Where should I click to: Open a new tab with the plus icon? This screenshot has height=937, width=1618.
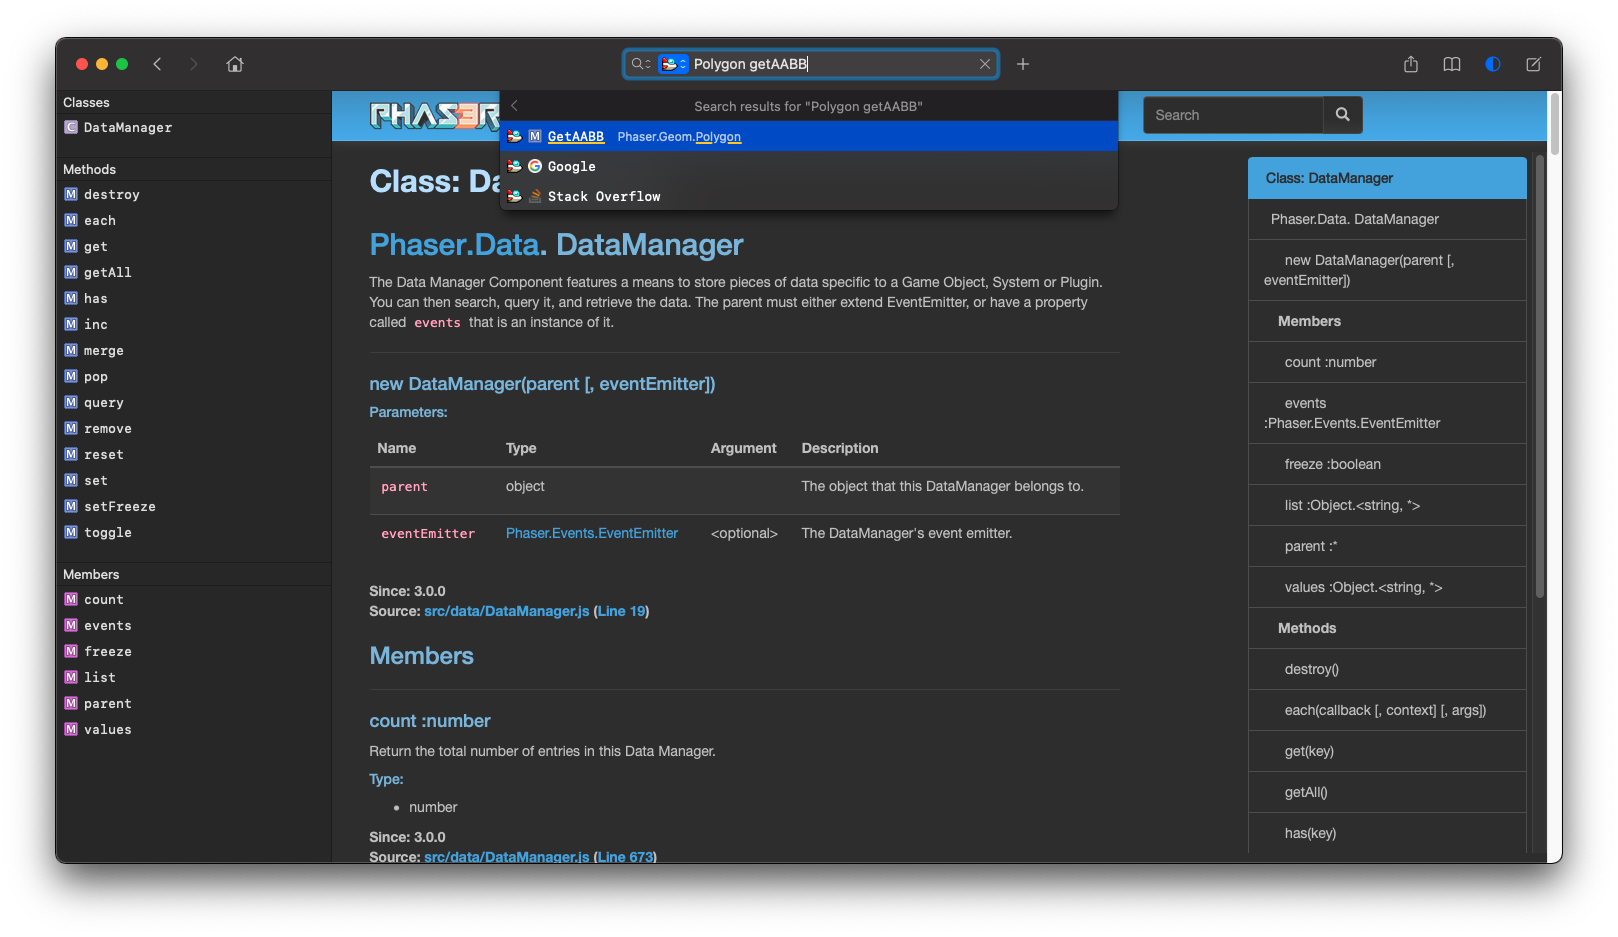[x=1022, y=63]
